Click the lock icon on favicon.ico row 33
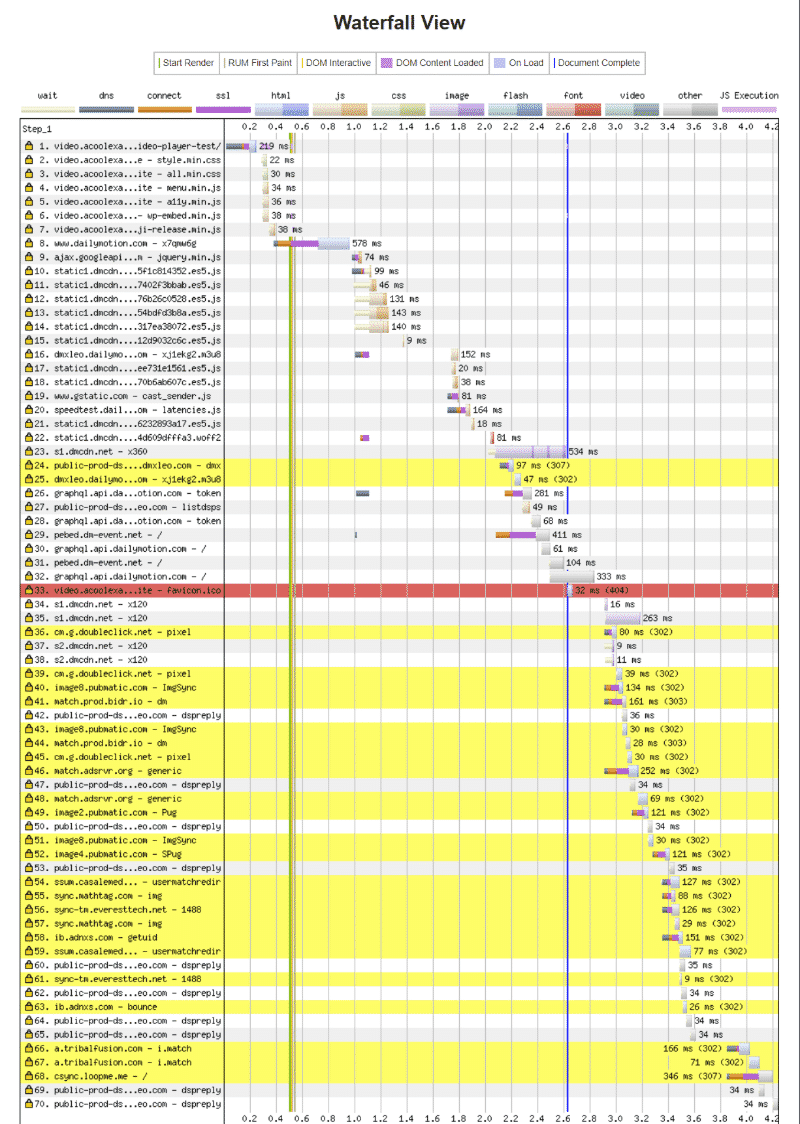The width and height of the screenshot is (800, 1124). pyautogui.click(x=29, y=591)
